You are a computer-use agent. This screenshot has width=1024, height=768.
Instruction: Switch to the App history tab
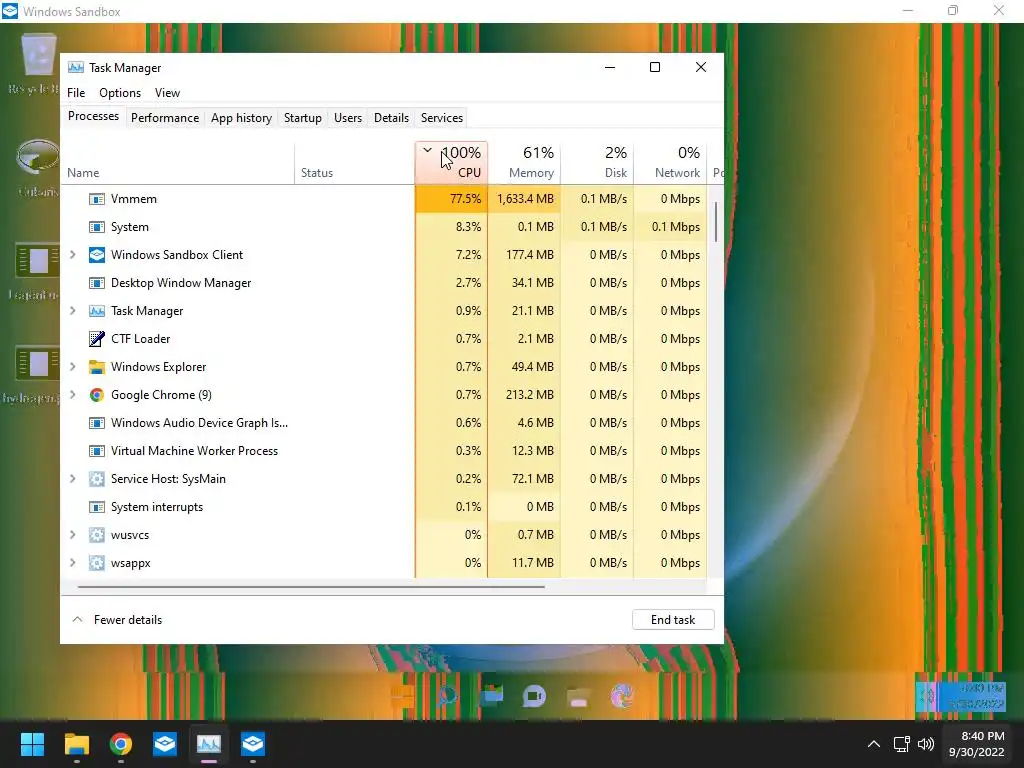pyautogui.click(x=241, y=118)
